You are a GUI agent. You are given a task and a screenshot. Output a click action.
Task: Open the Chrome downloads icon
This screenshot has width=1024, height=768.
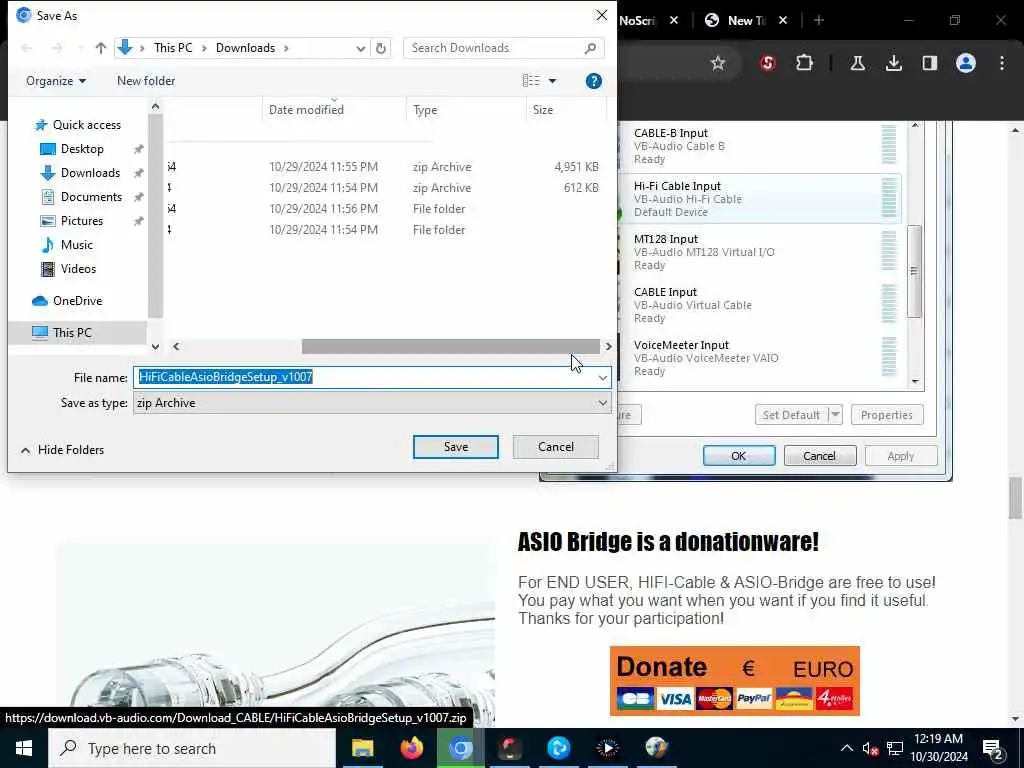coord(893,63)
